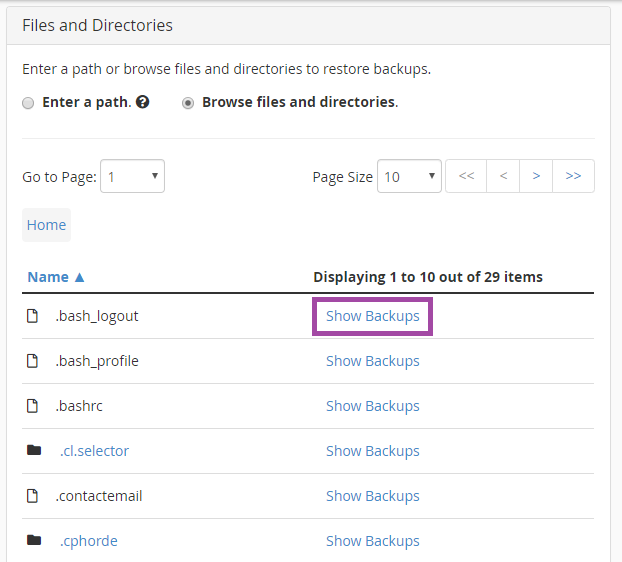Show backups for .contactemail

[372, 496]
